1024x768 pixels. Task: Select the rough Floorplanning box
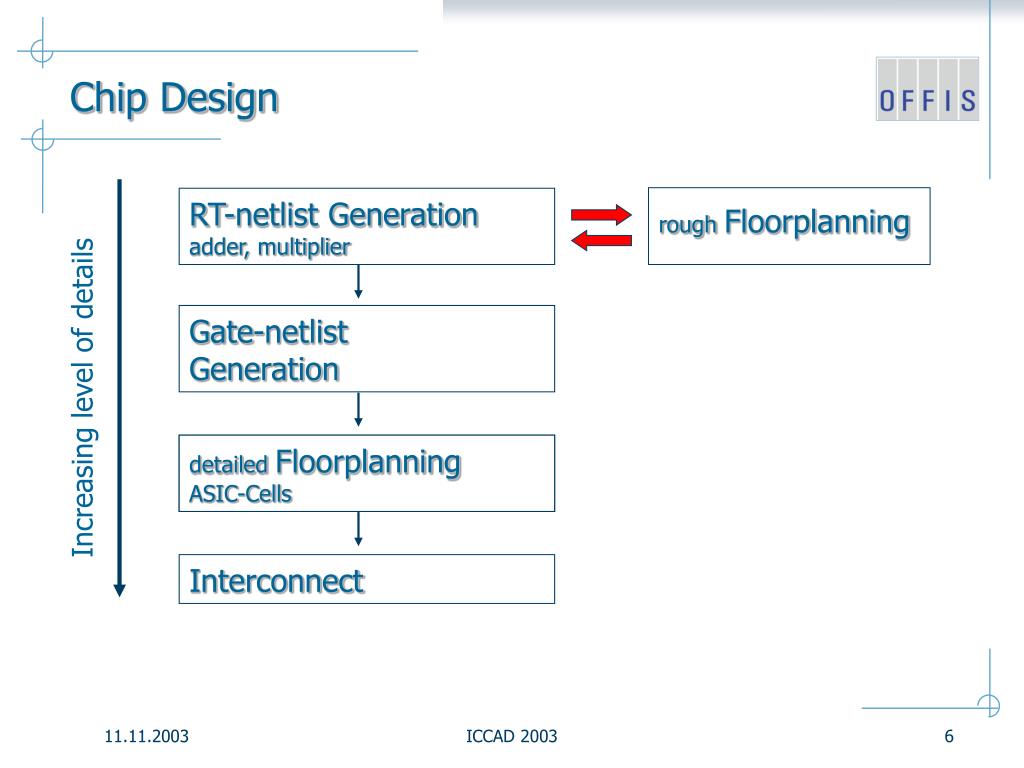(x=789, y=226)
